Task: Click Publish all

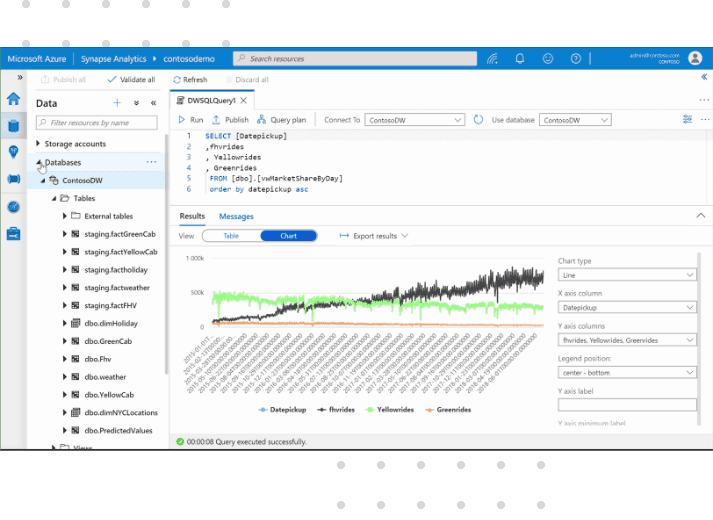Action: point(63,80)
